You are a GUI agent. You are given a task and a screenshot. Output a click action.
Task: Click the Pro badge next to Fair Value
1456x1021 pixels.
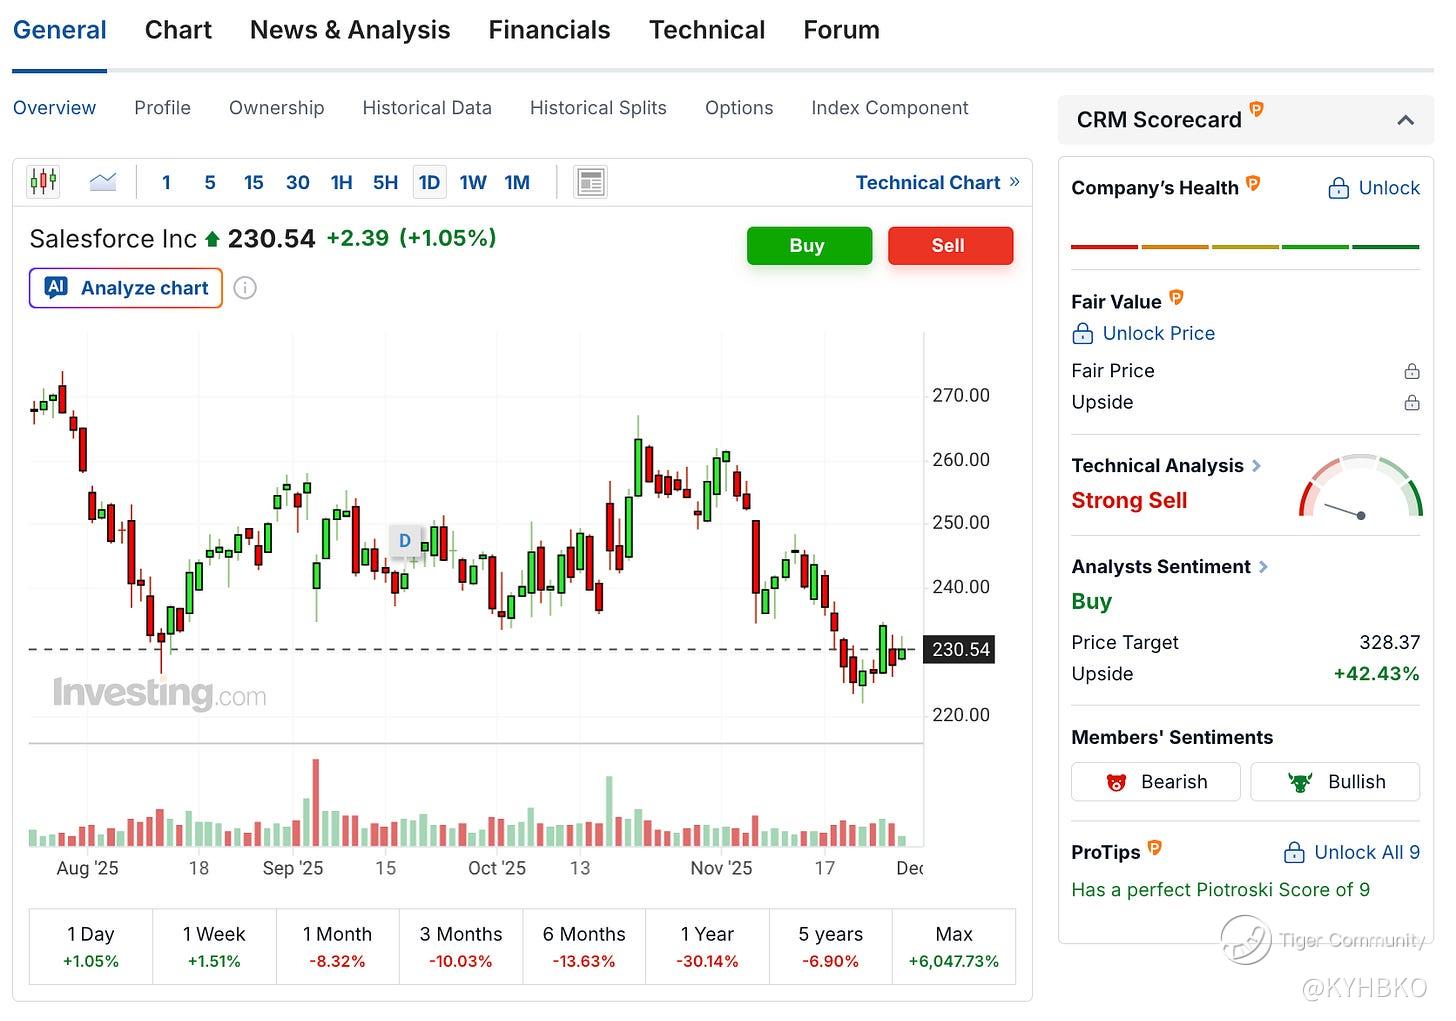point(1177,297)
